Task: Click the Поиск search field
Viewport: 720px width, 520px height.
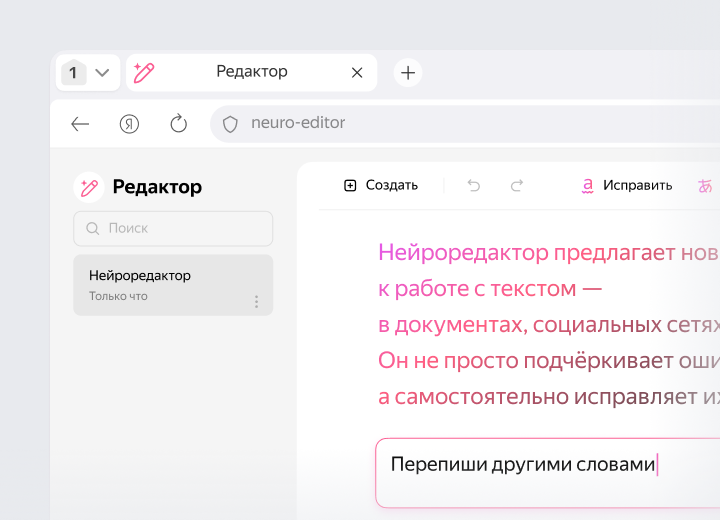Action: pos(173,228)
